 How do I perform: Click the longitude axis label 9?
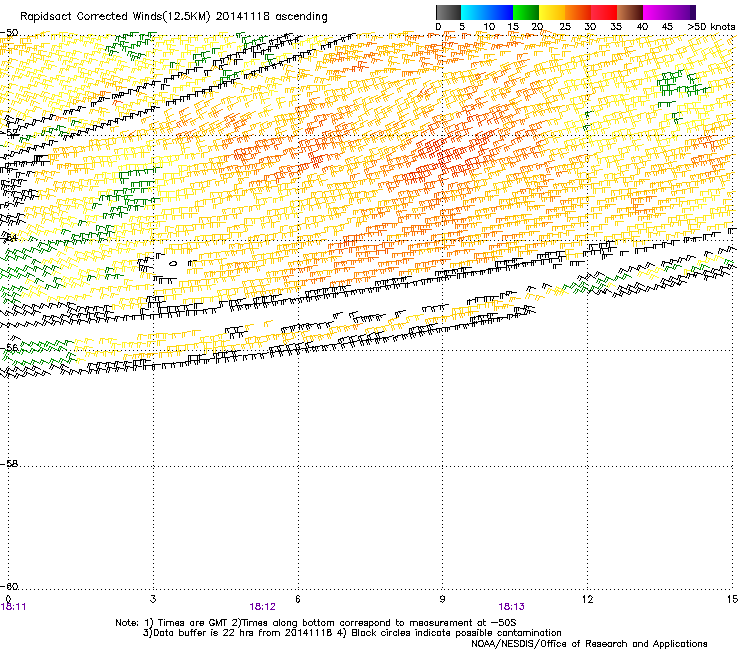tap(442, 599)
